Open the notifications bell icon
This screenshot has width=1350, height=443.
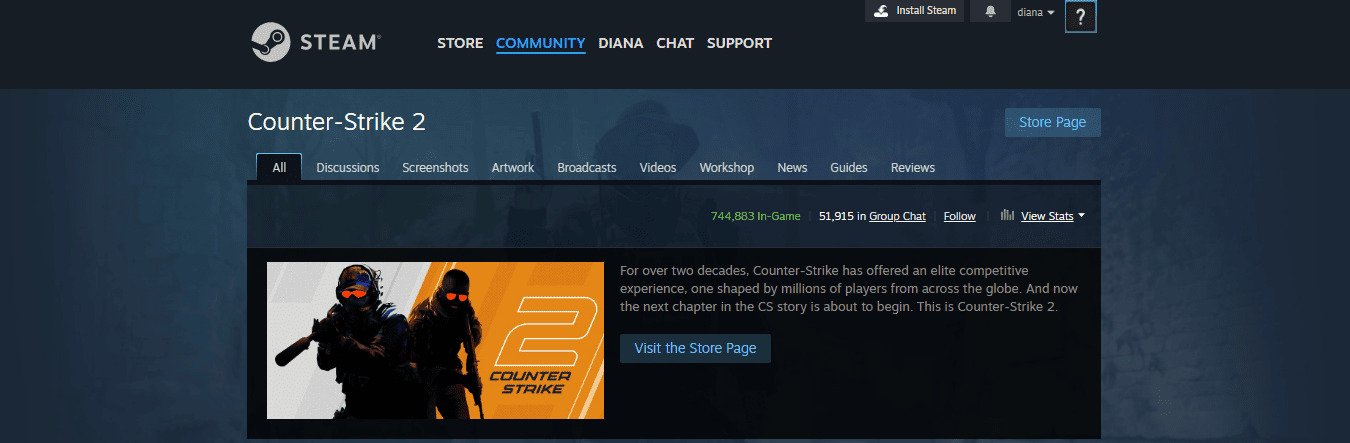[990, 12]
